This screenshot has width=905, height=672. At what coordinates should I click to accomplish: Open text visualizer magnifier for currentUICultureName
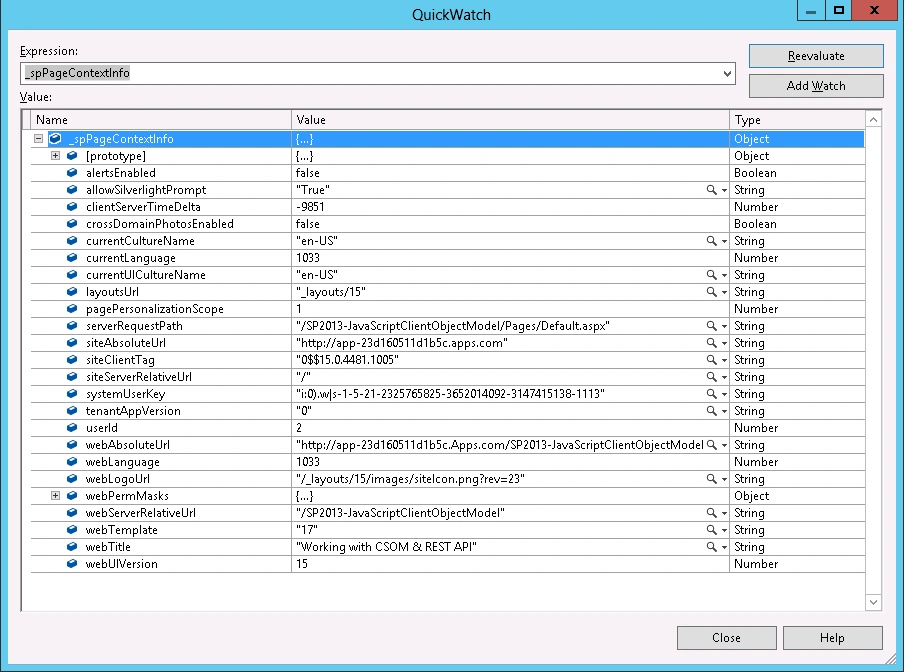(x=712, y=275)
